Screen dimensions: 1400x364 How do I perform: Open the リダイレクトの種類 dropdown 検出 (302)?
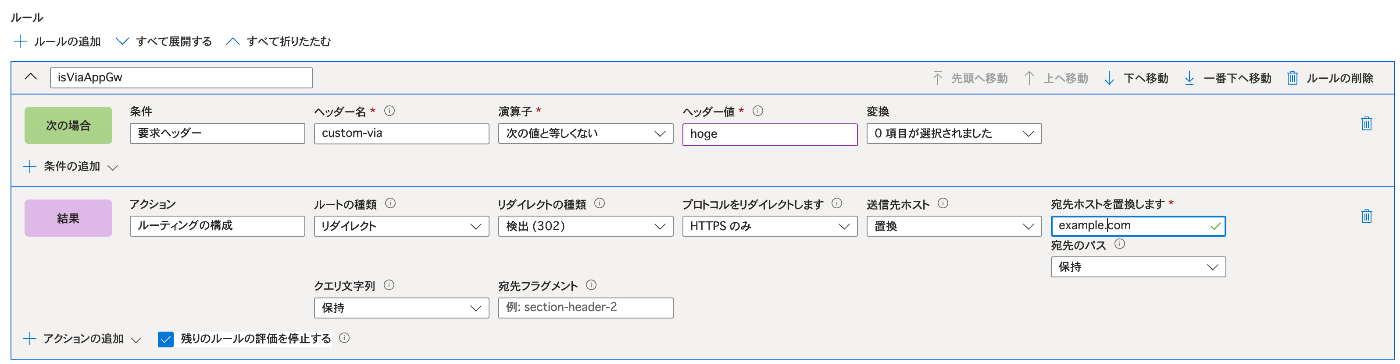[585, 226]
